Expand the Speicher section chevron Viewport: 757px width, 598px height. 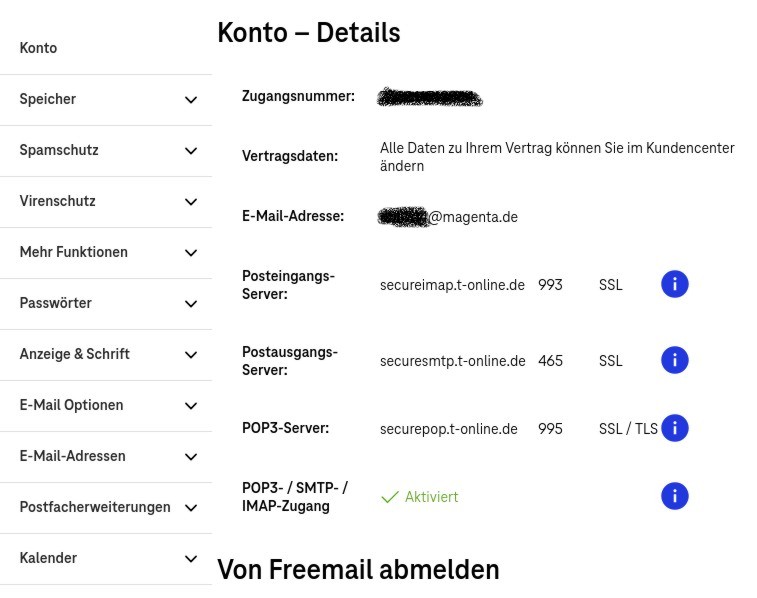pyautogui.click(x=191, y=100)
